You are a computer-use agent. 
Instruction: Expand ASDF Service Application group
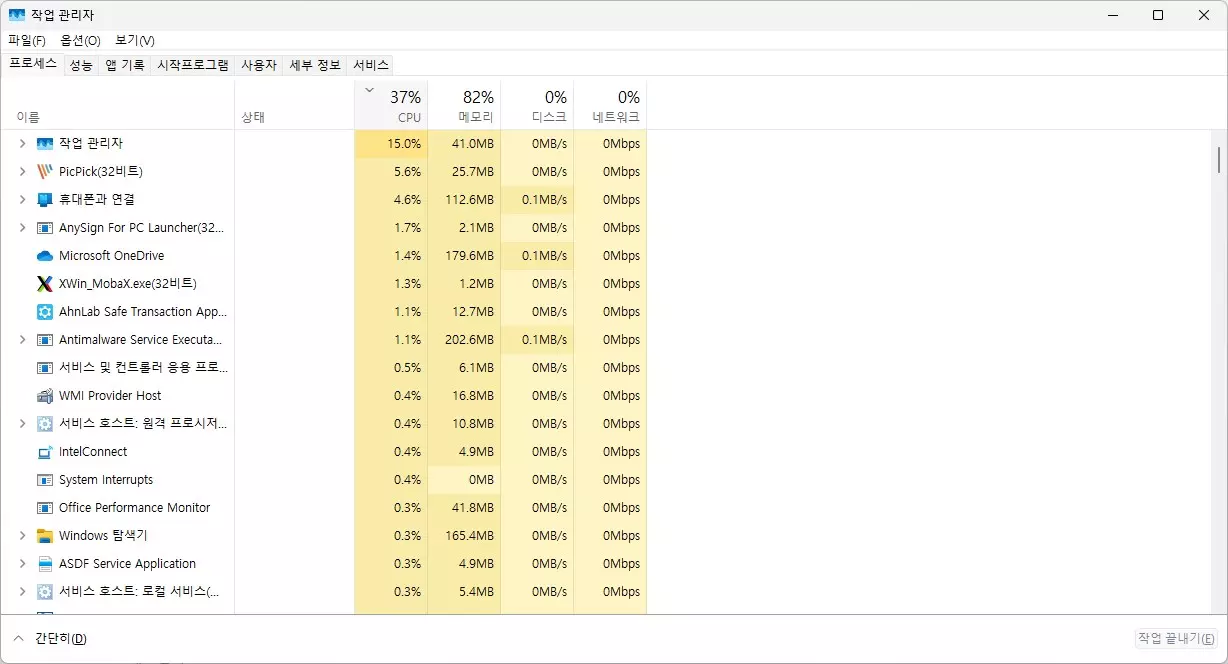22,564
